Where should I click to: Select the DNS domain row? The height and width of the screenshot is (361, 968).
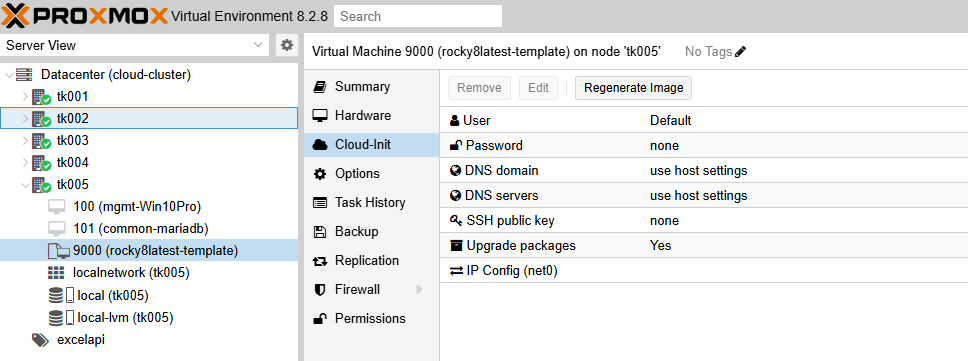pos(704,170)
